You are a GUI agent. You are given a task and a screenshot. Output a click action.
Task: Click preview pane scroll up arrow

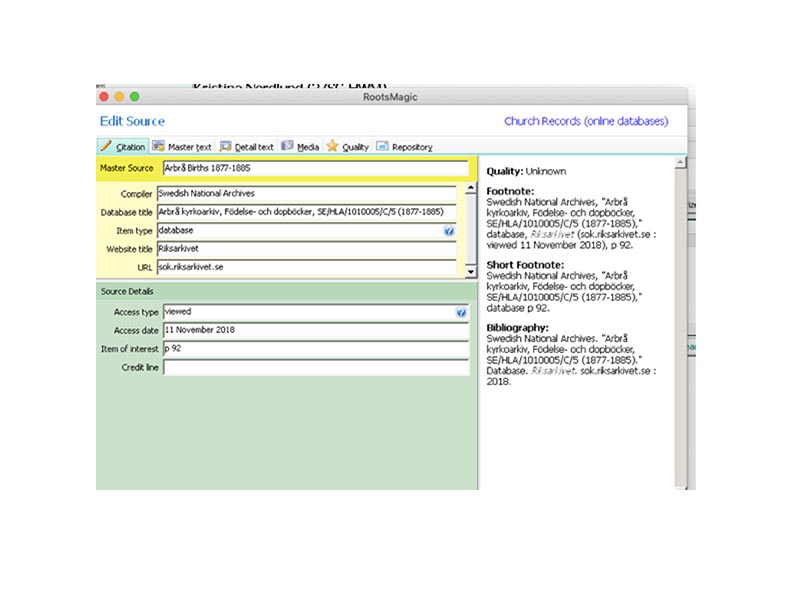pos(680,162)
